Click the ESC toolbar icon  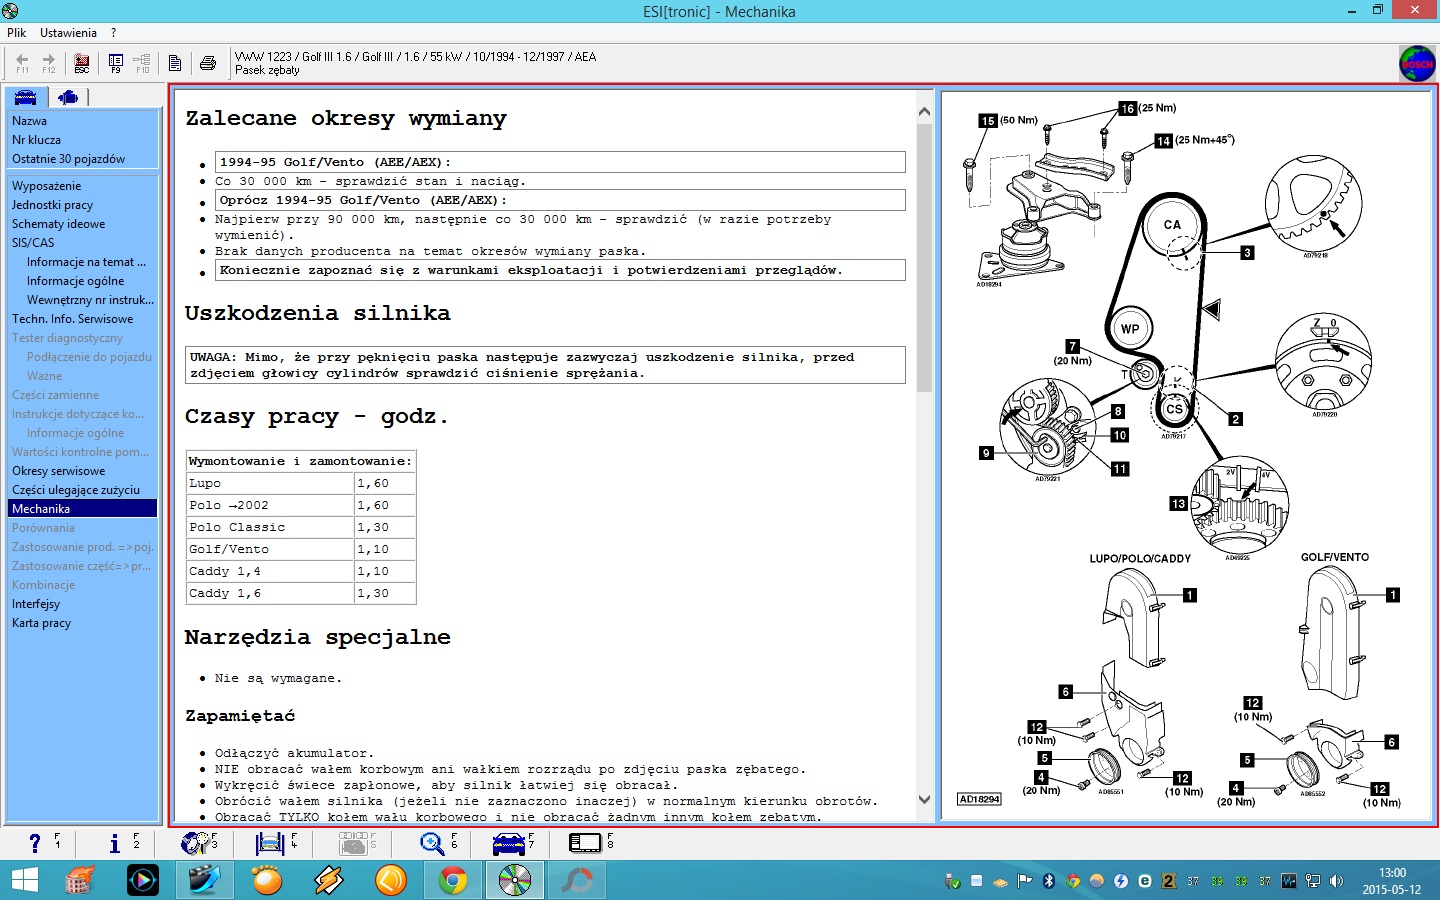click(82, 63)
